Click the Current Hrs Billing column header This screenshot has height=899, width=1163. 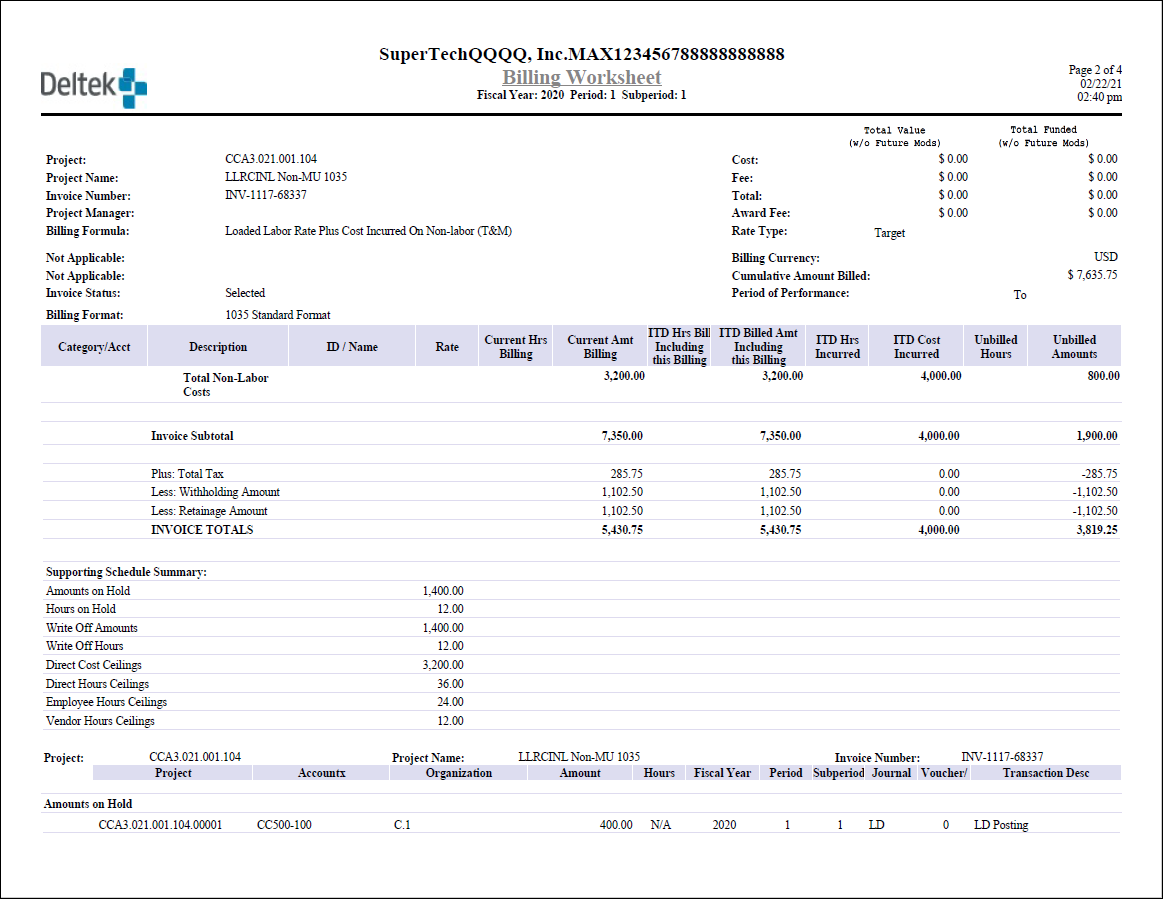tap(516, 347)
